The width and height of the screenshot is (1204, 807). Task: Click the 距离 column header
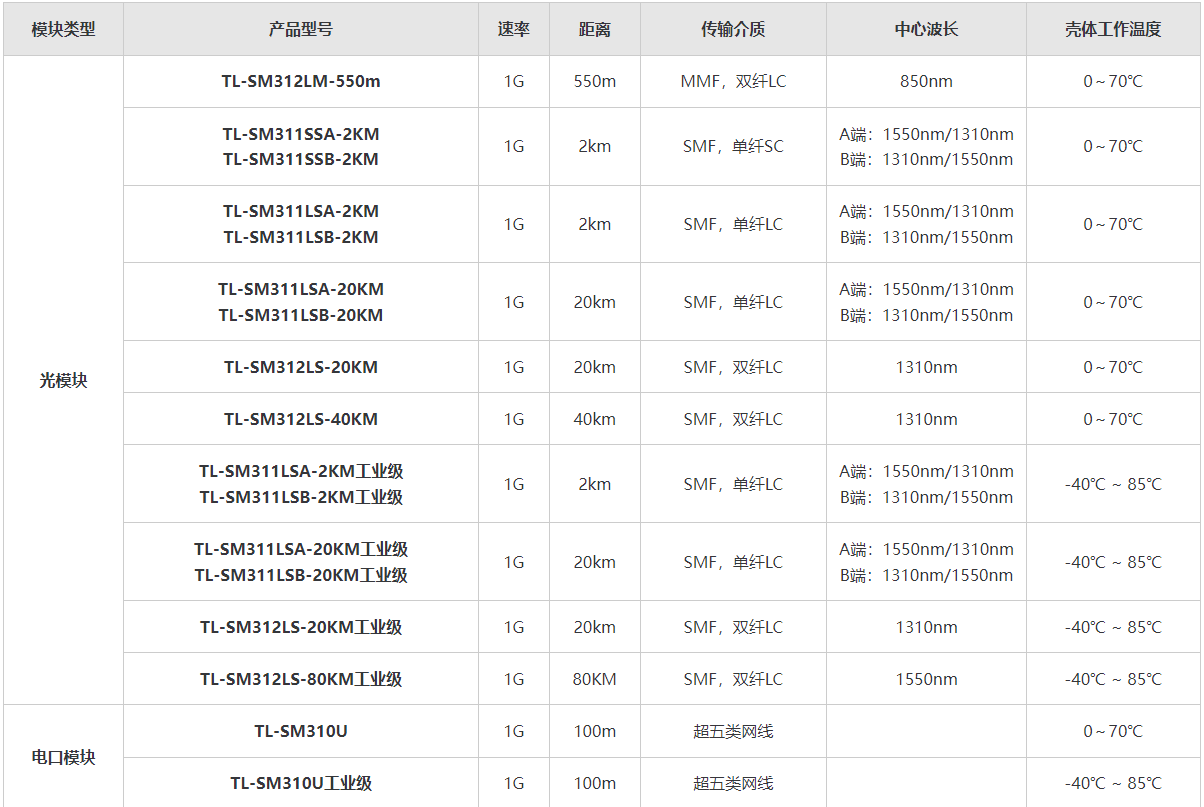(x=594, y=29)
